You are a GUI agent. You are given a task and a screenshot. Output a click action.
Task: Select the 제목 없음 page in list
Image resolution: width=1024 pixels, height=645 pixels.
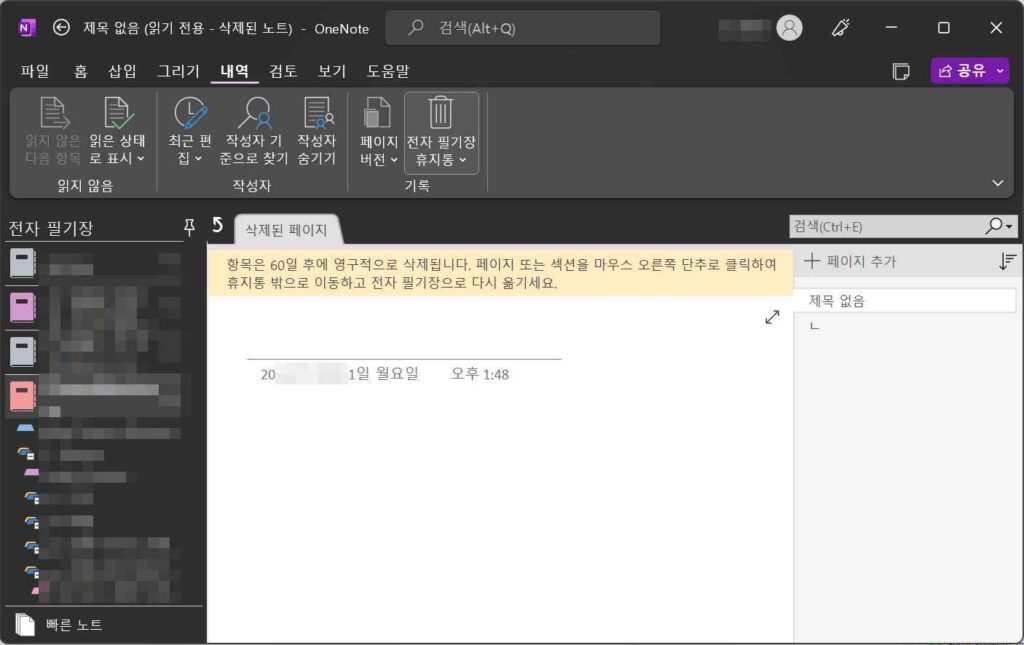[x=905, y=300]
